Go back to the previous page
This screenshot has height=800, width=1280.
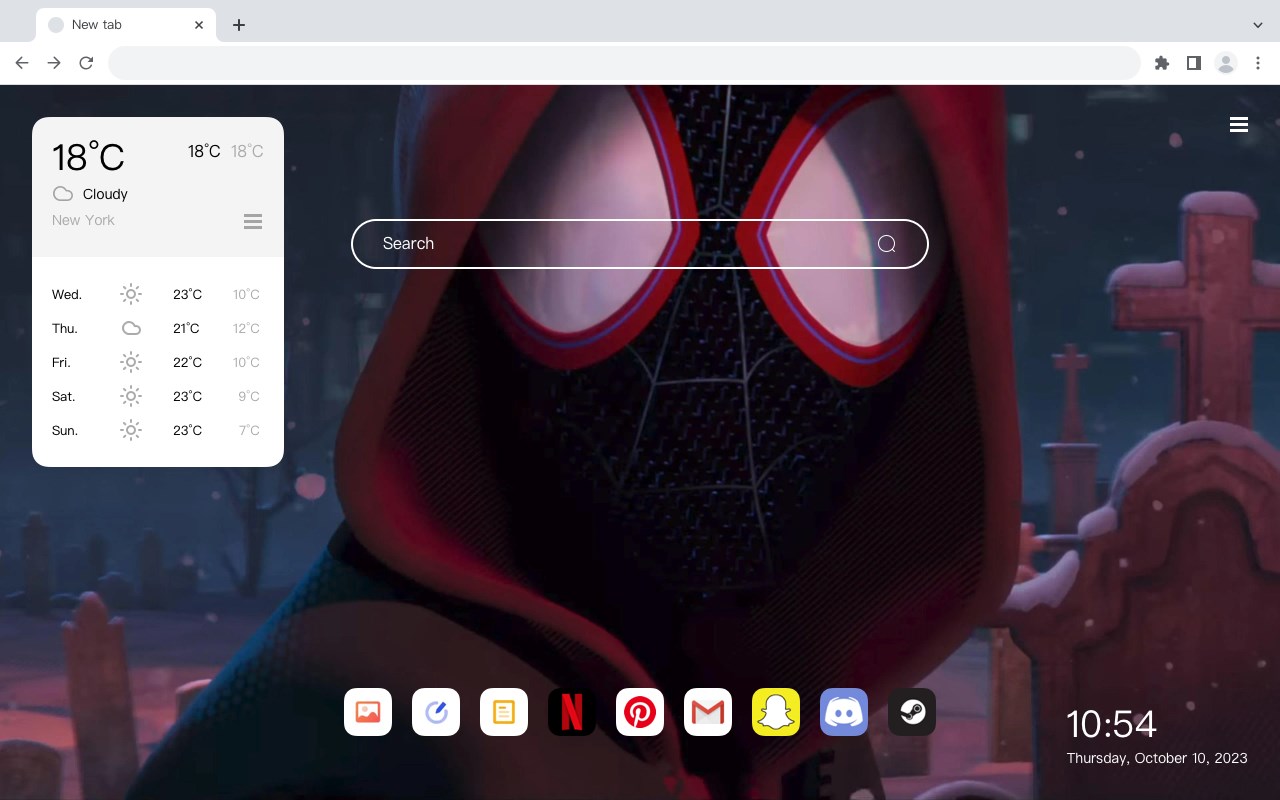(22, 63)
